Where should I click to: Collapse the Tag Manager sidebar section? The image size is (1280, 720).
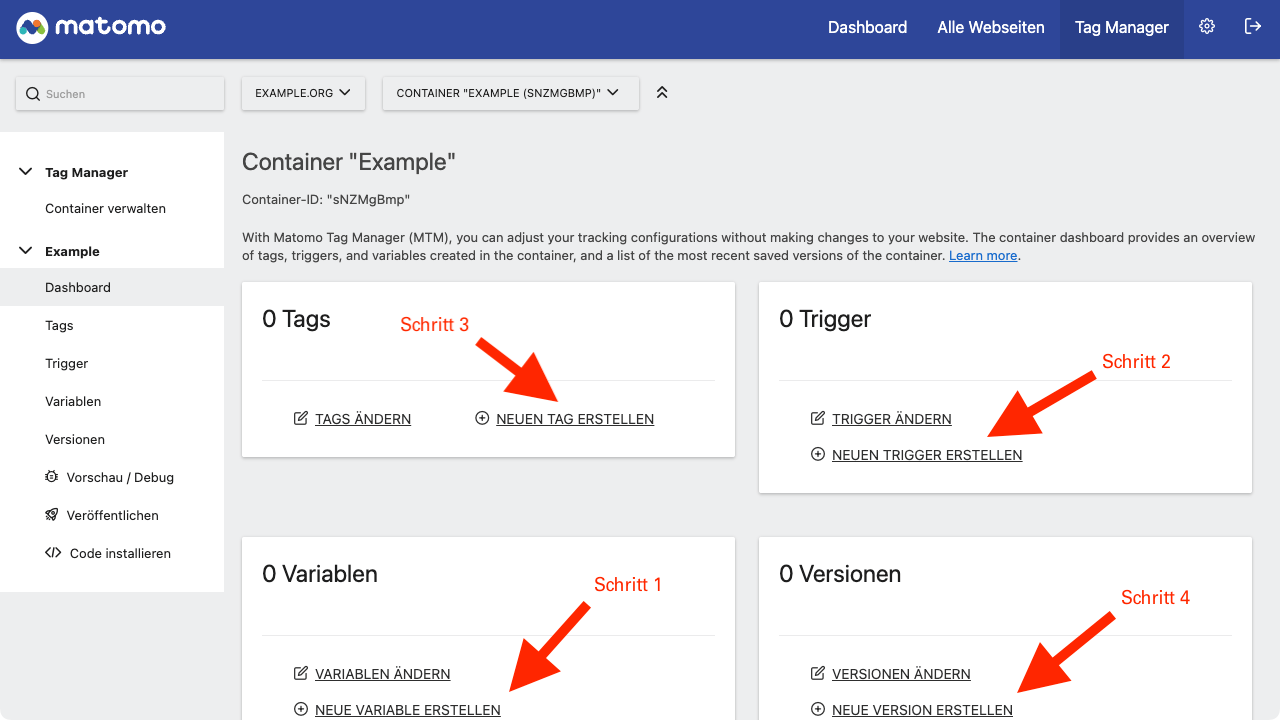click(26, 172)
